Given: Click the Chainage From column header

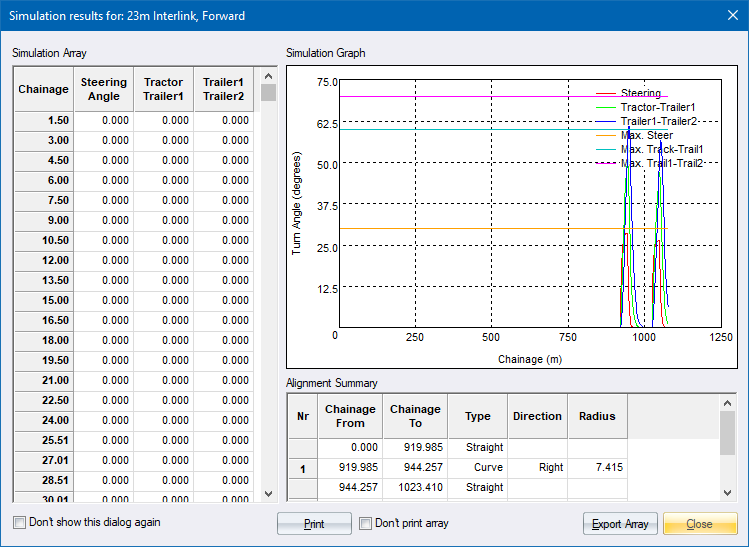Looking at the screenshot, I should (350, 416).
